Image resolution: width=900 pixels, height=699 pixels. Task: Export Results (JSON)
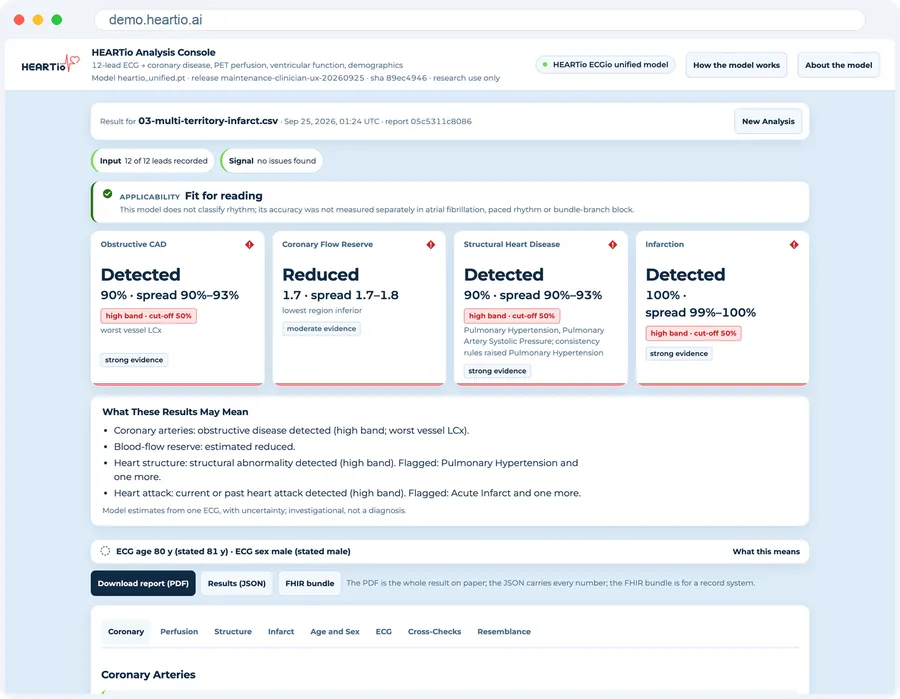point(236,583)
